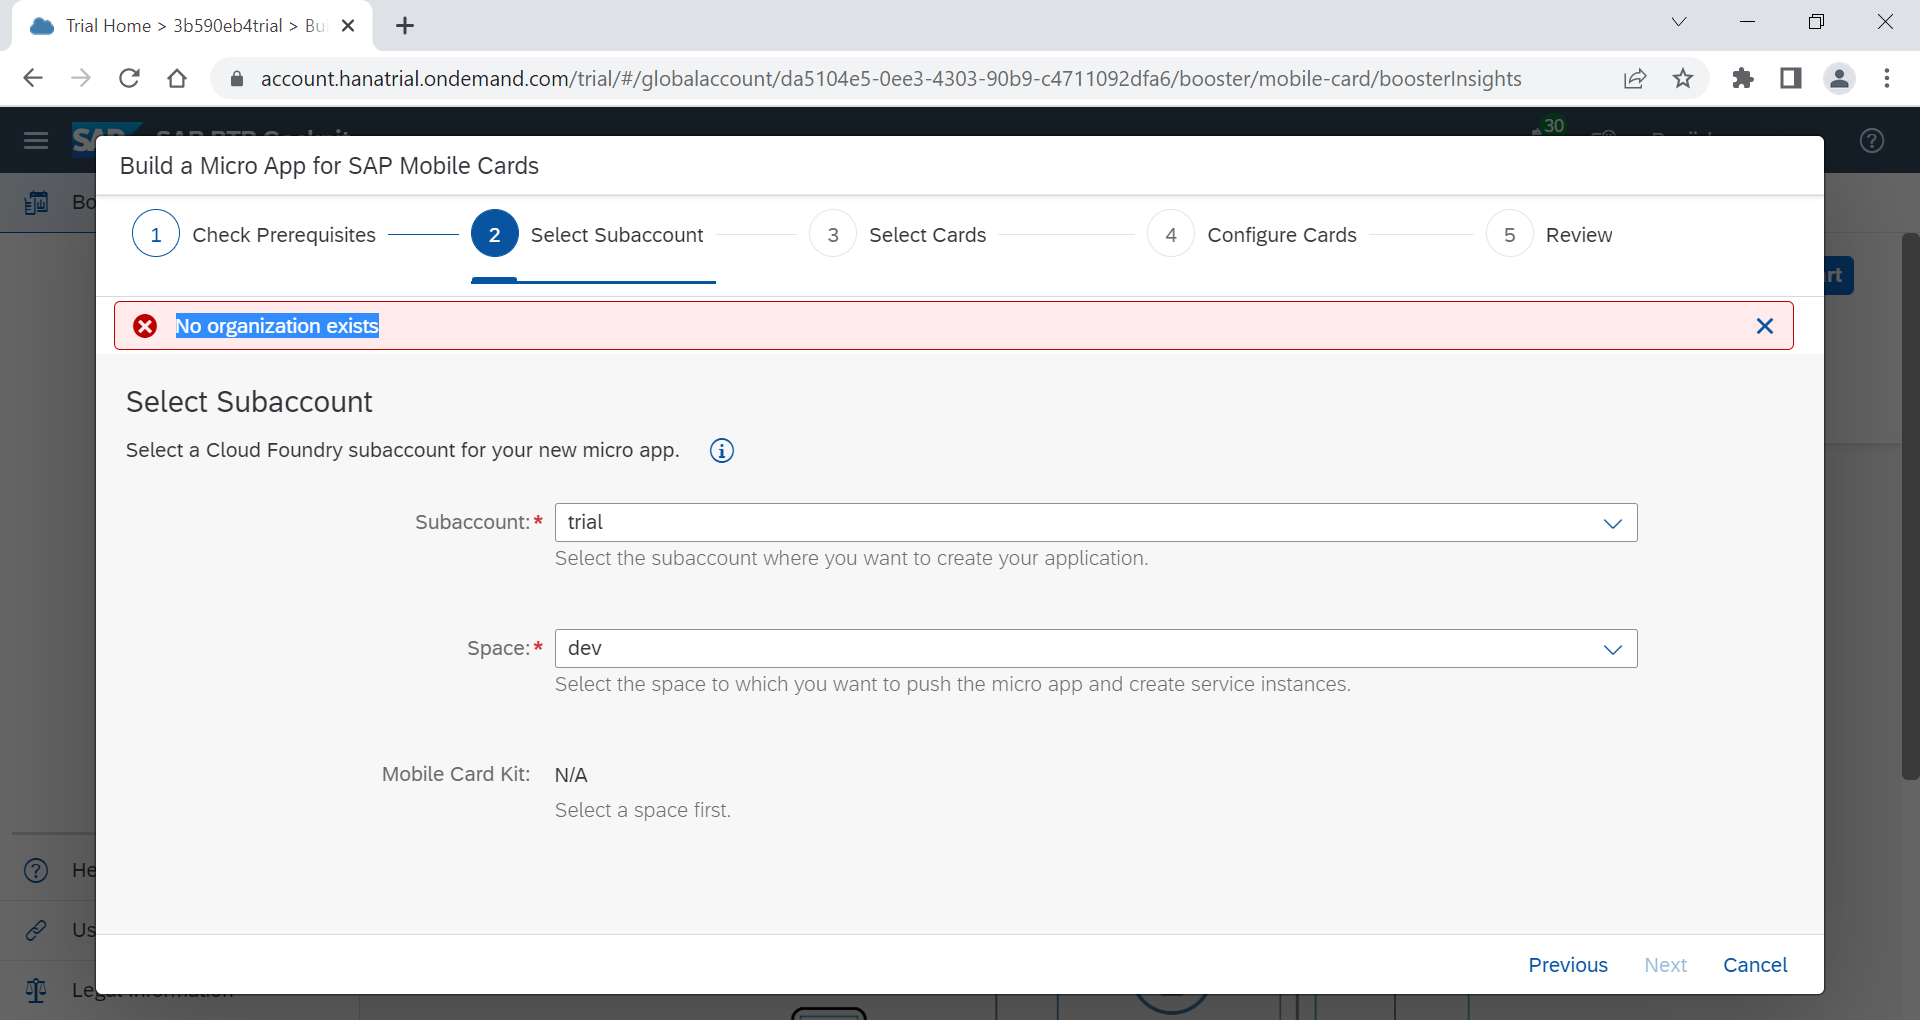
Task: Bookmark this page with star icon
Action: (1683, 78)
